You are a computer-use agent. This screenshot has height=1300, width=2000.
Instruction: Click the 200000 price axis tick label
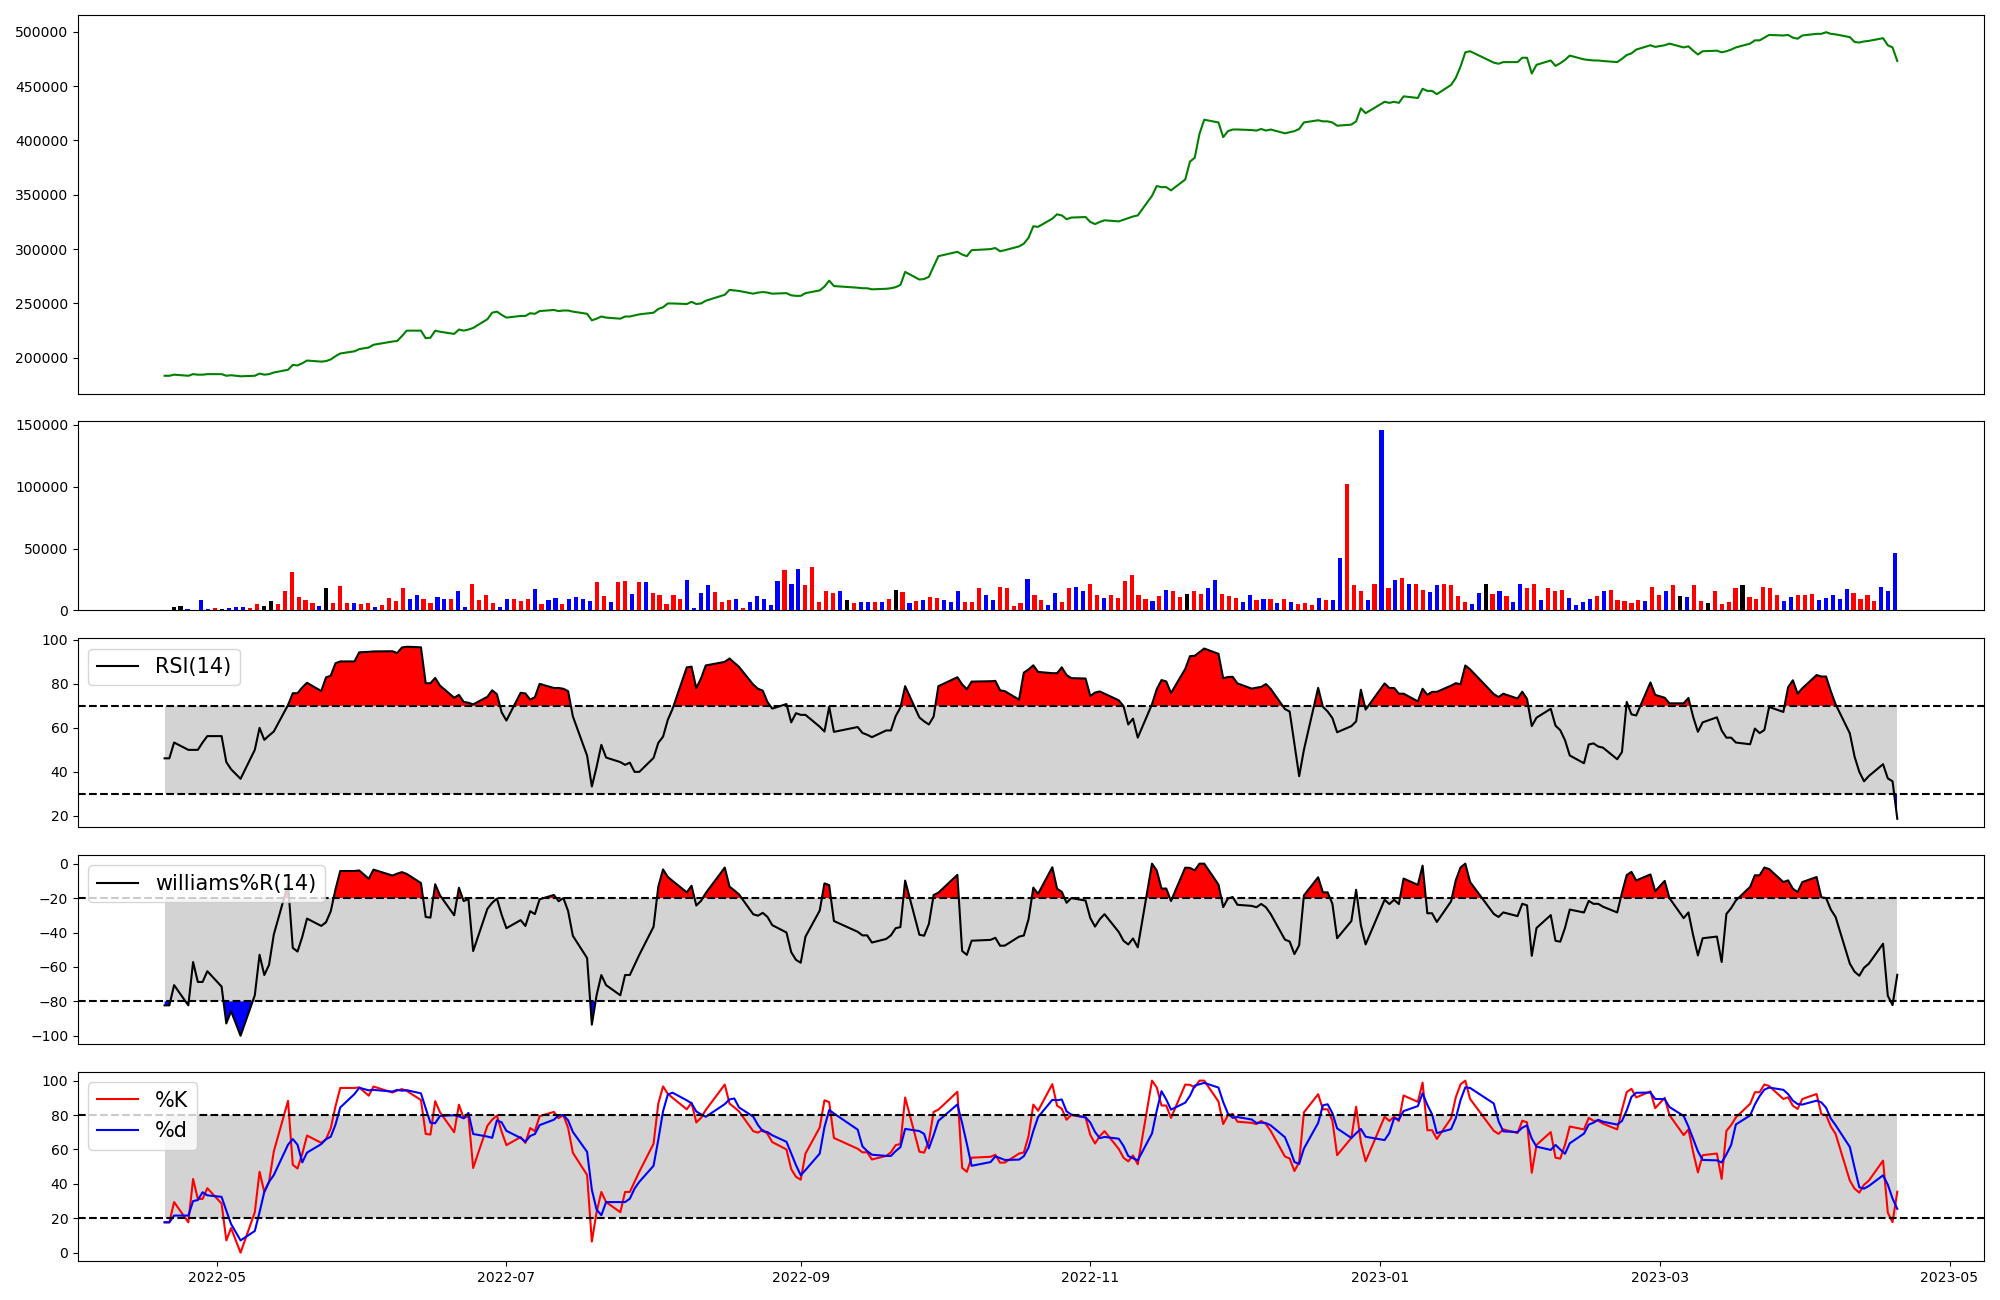pos(41,358)
